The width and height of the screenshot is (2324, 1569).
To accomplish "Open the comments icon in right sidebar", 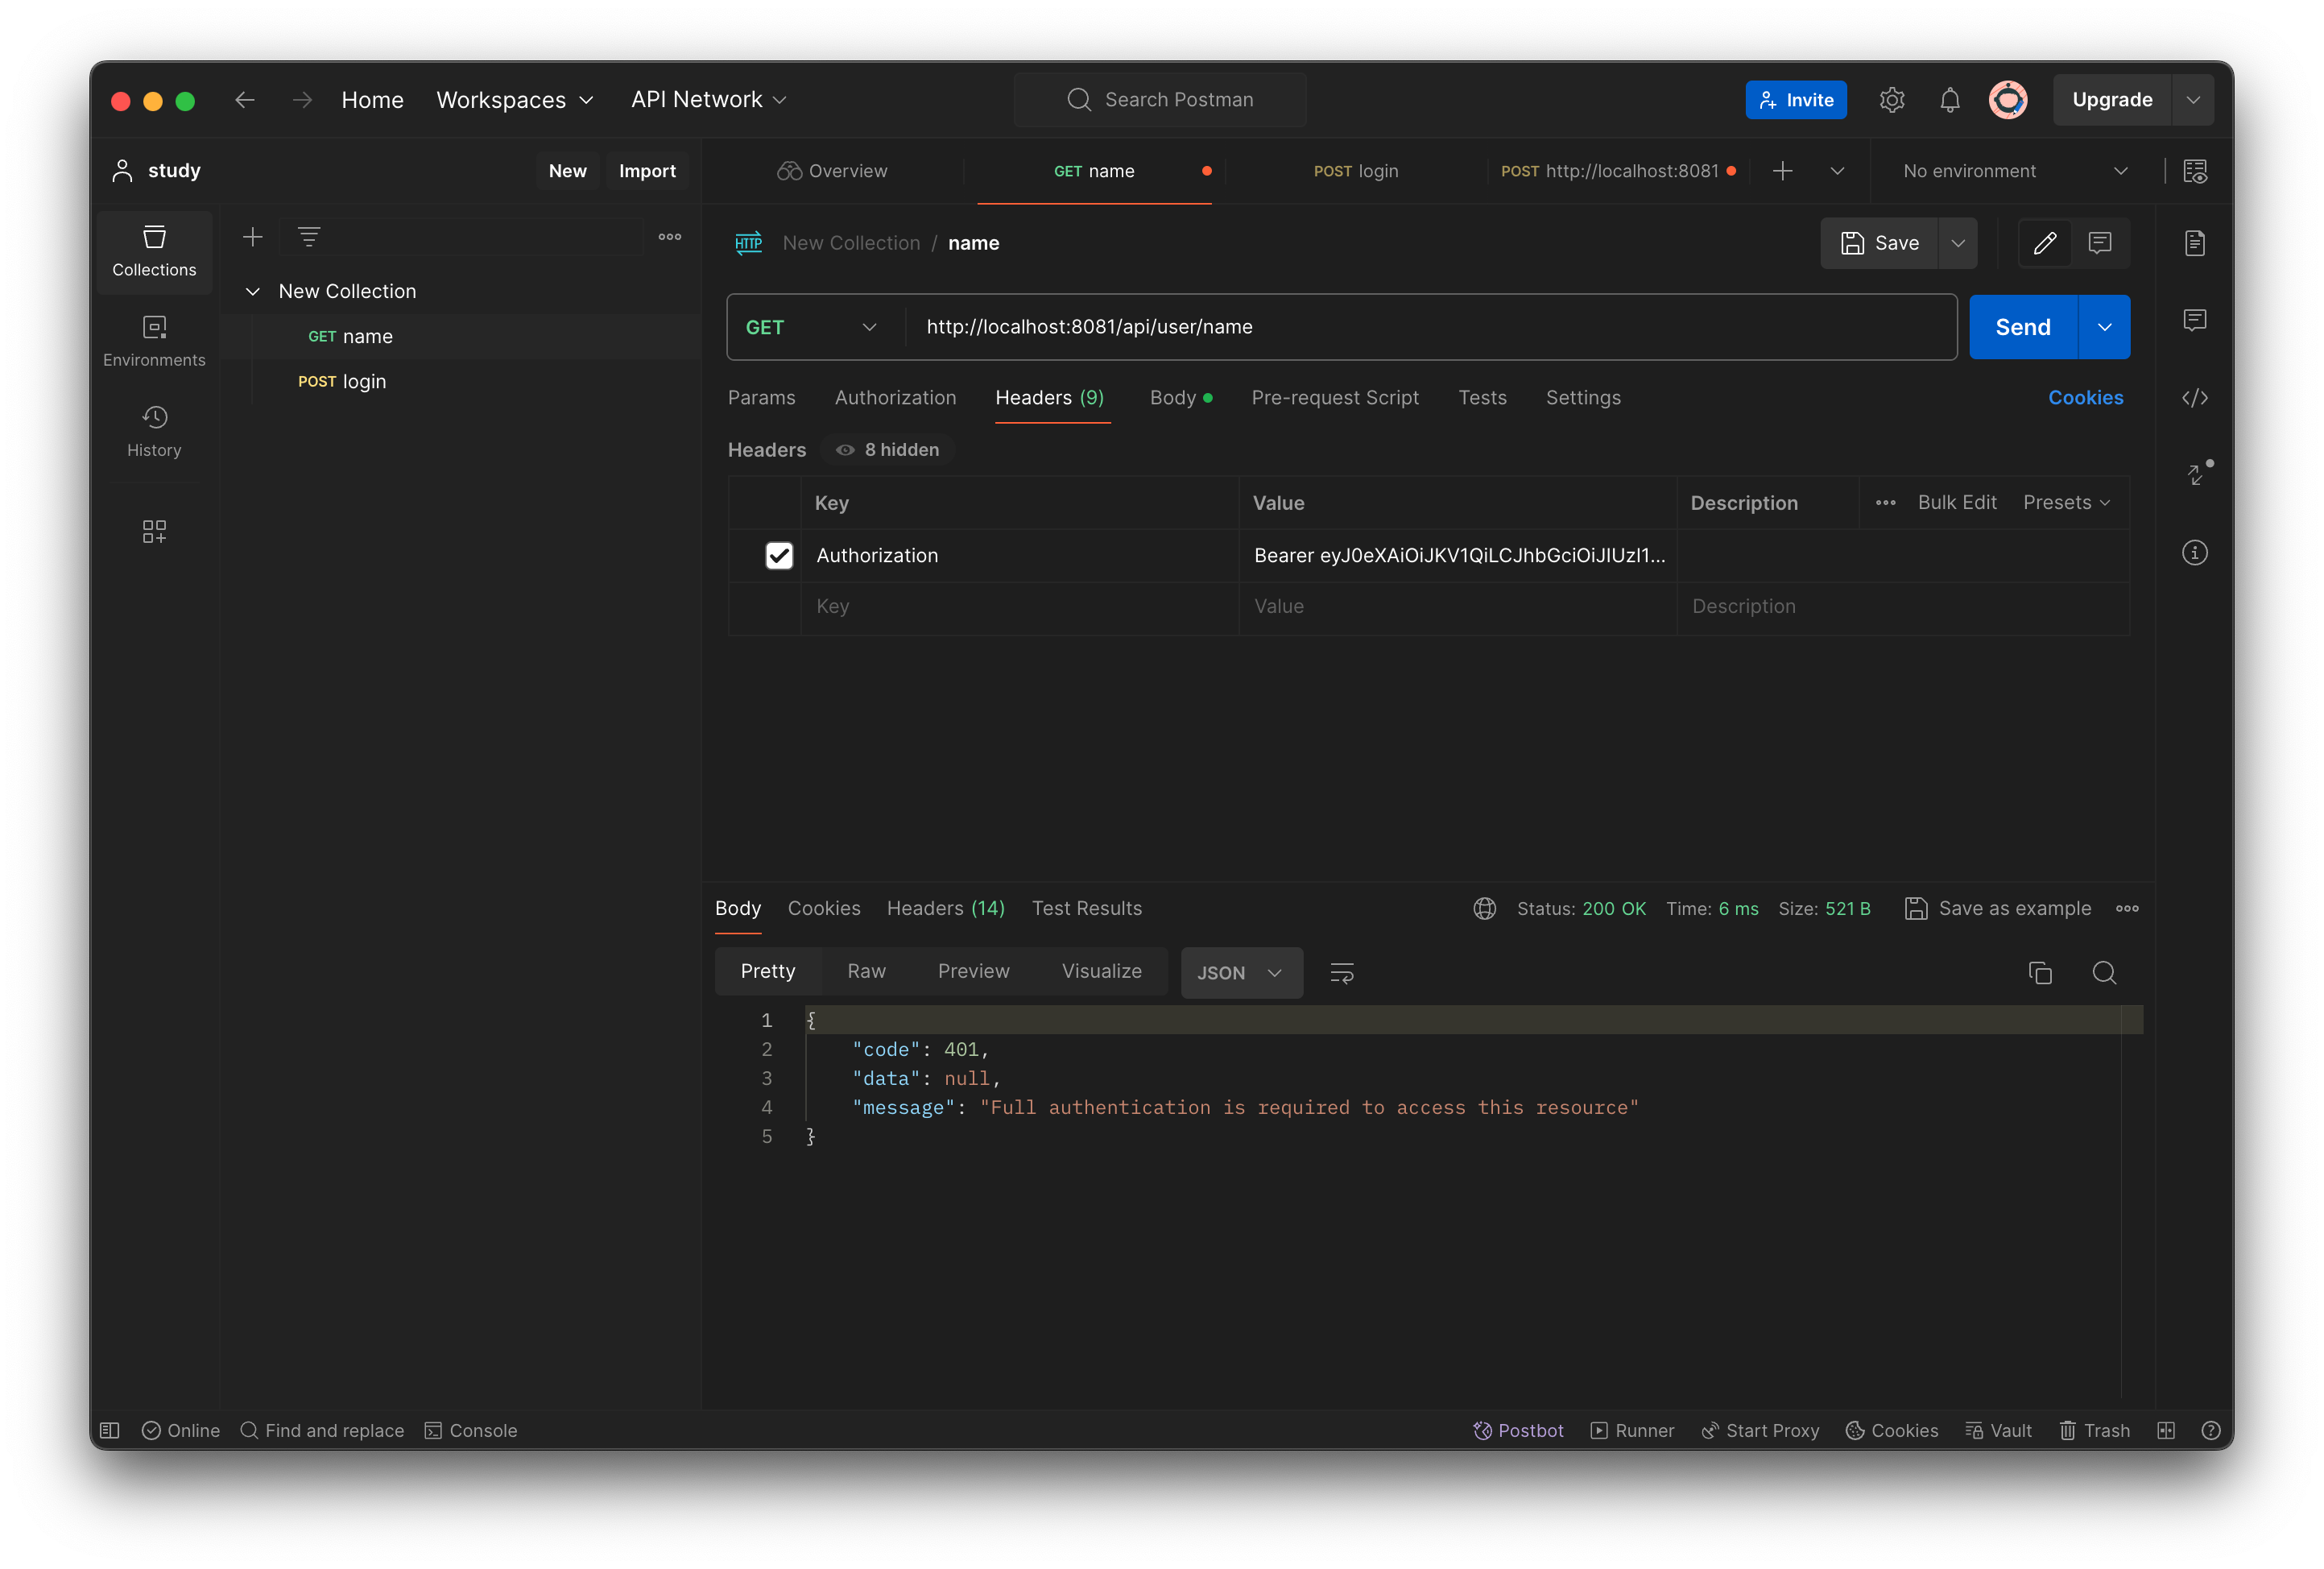I will tap(2194, 320).
